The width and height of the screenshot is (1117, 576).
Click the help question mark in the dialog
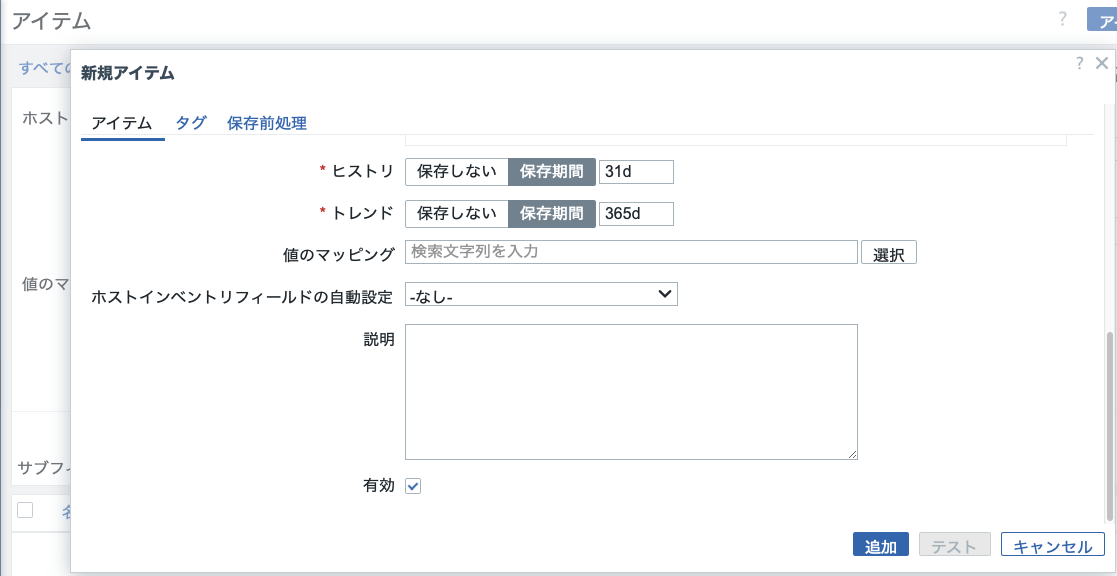[1080, 62]
